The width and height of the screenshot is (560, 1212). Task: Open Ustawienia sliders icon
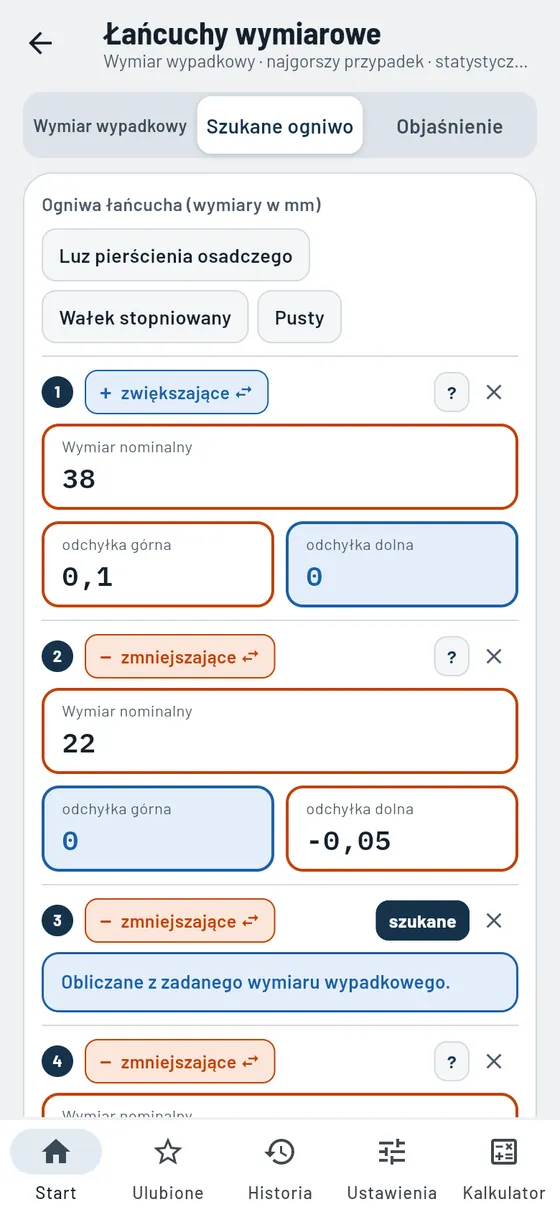pyautogui.click(x=392, y=1152)
